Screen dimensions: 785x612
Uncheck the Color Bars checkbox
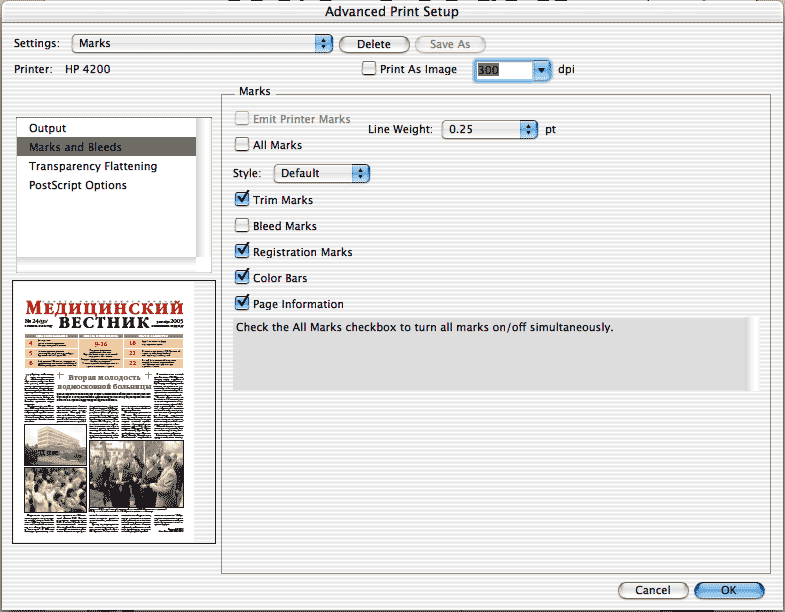[x=242, y=277]
